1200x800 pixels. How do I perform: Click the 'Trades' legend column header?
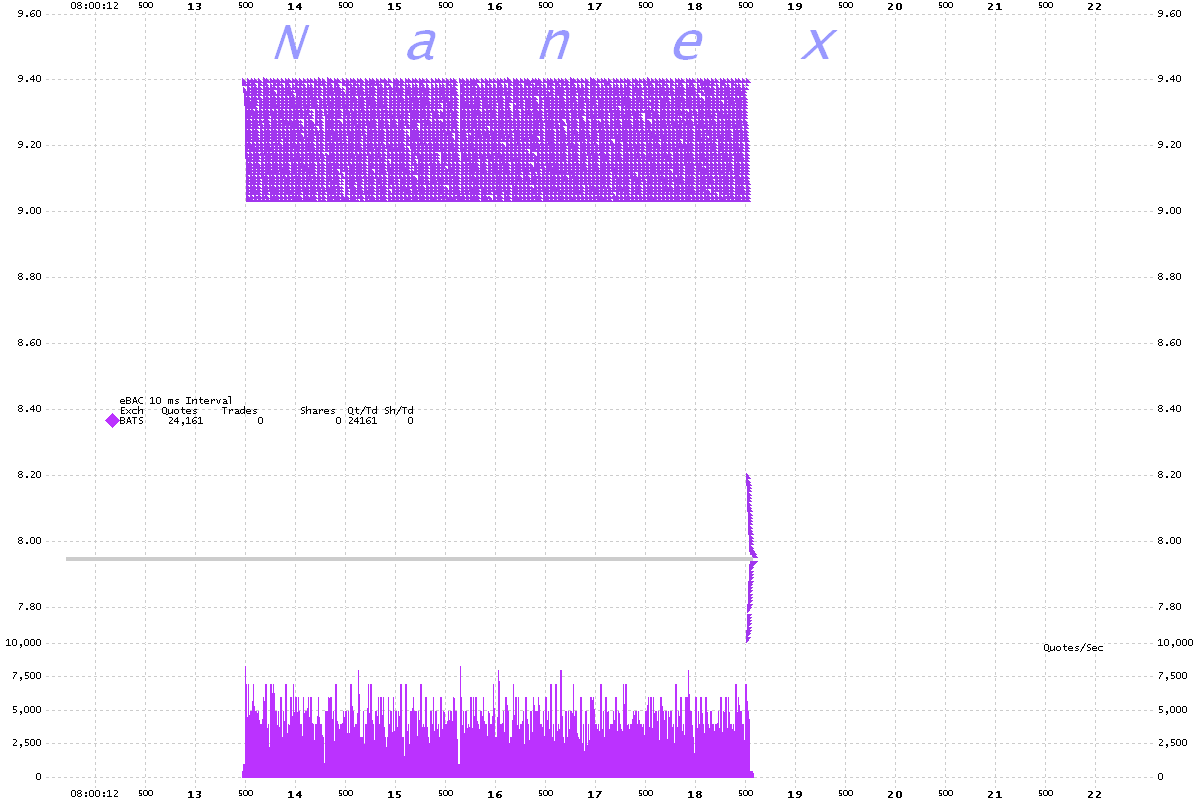[x=239, y=411]
